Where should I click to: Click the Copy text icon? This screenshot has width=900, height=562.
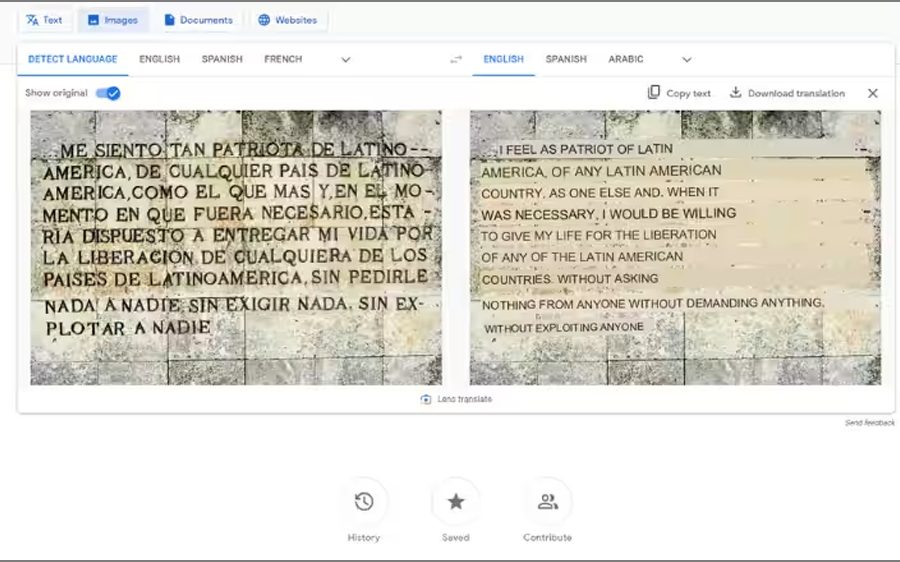pyautogui.click(x=654, y=93)
